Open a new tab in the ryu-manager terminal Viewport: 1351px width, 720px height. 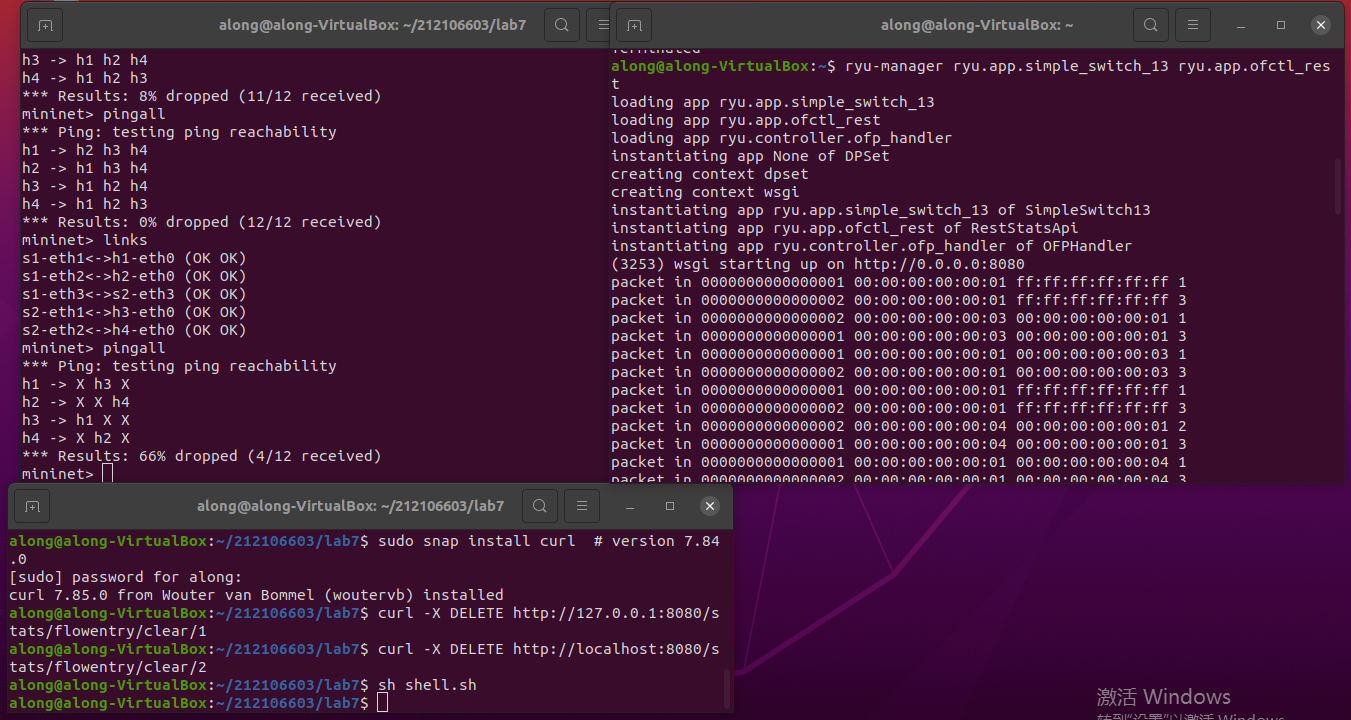point(635,25)
